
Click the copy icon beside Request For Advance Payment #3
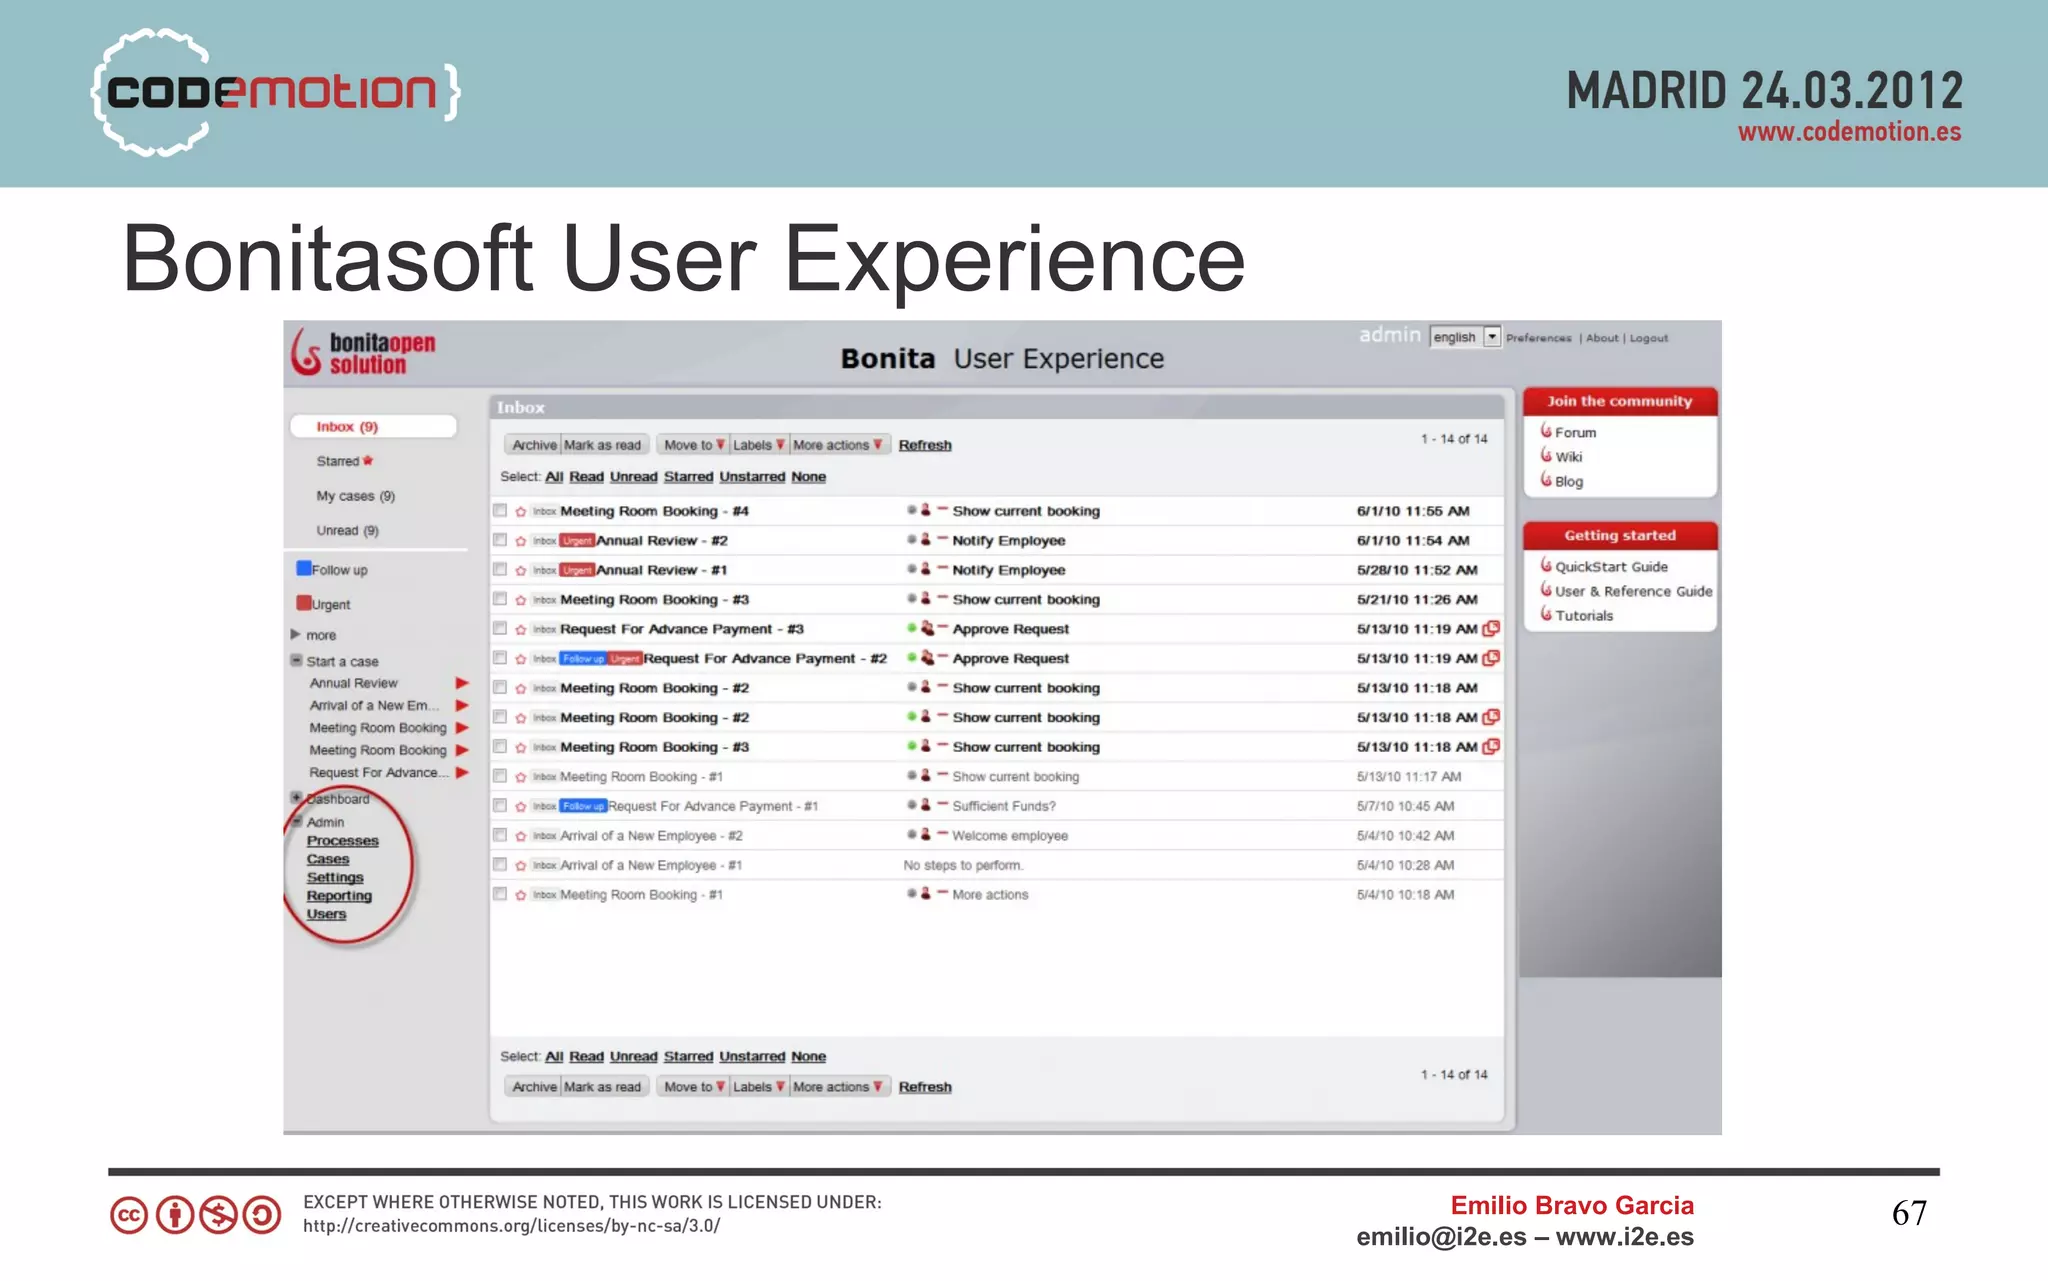[x=1491, y=629]
